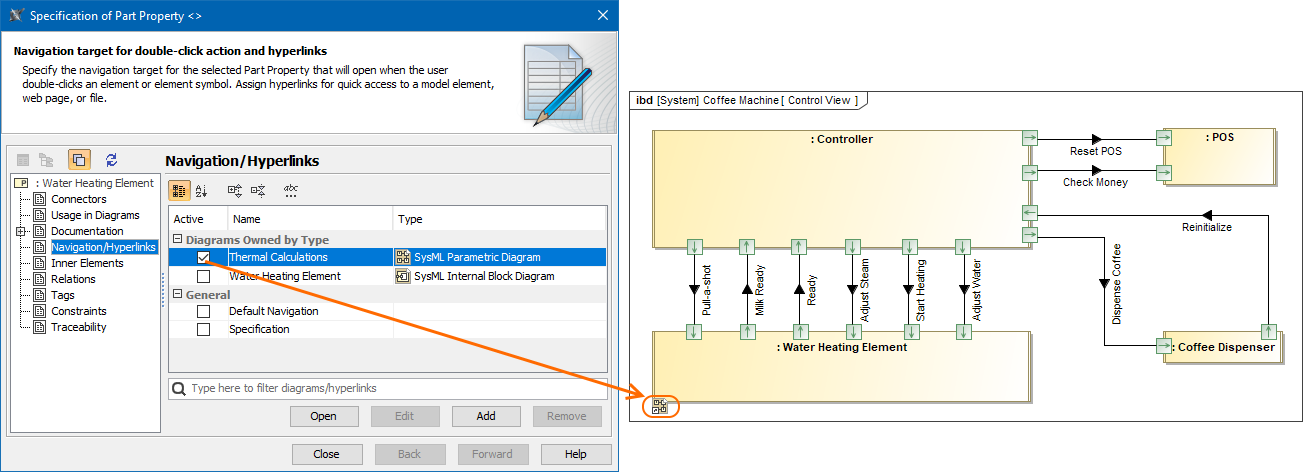The image size is (1304, 473).
Task: Click the Check Money port on POS block
Action: (x=1163, y=173)
